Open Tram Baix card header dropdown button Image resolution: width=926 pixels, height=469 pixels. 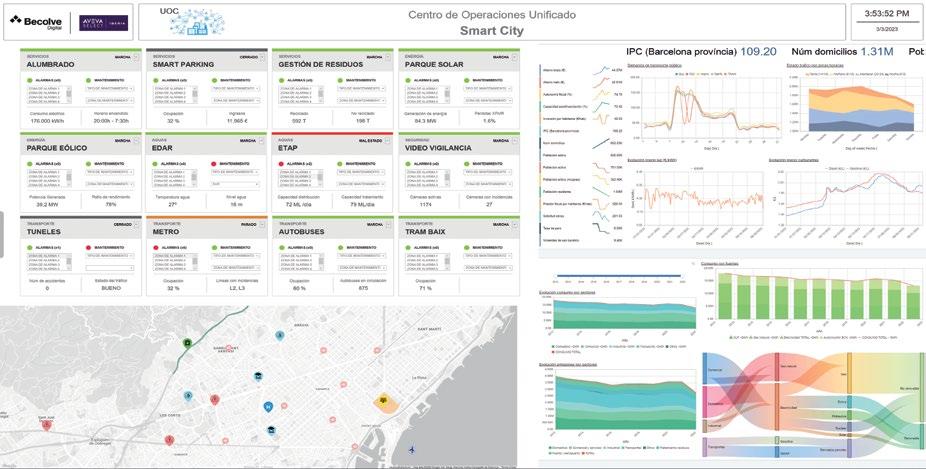(515, 225)
